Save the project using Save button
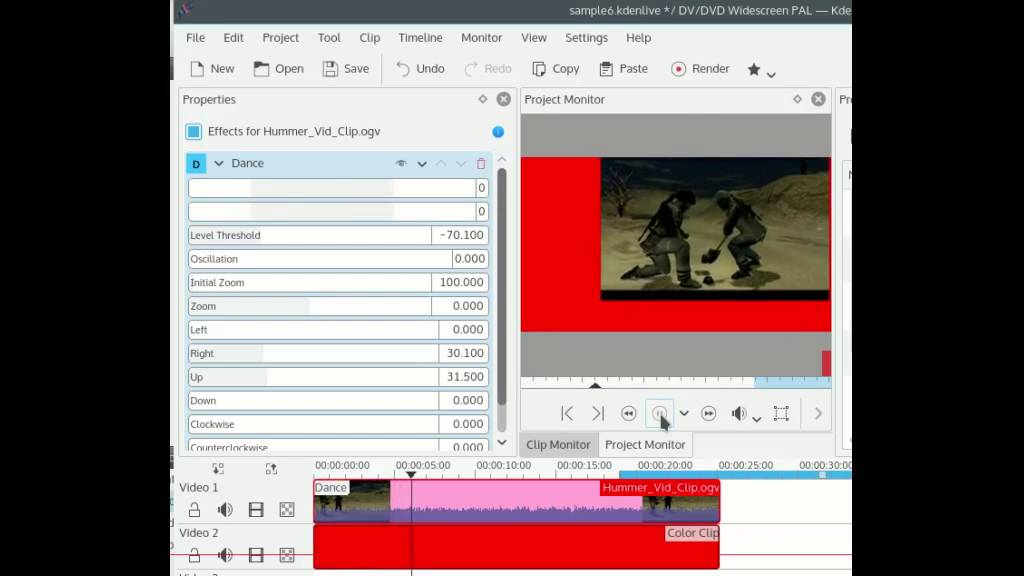The height and width of the screenshot is (576, 1024). [345, 69]
